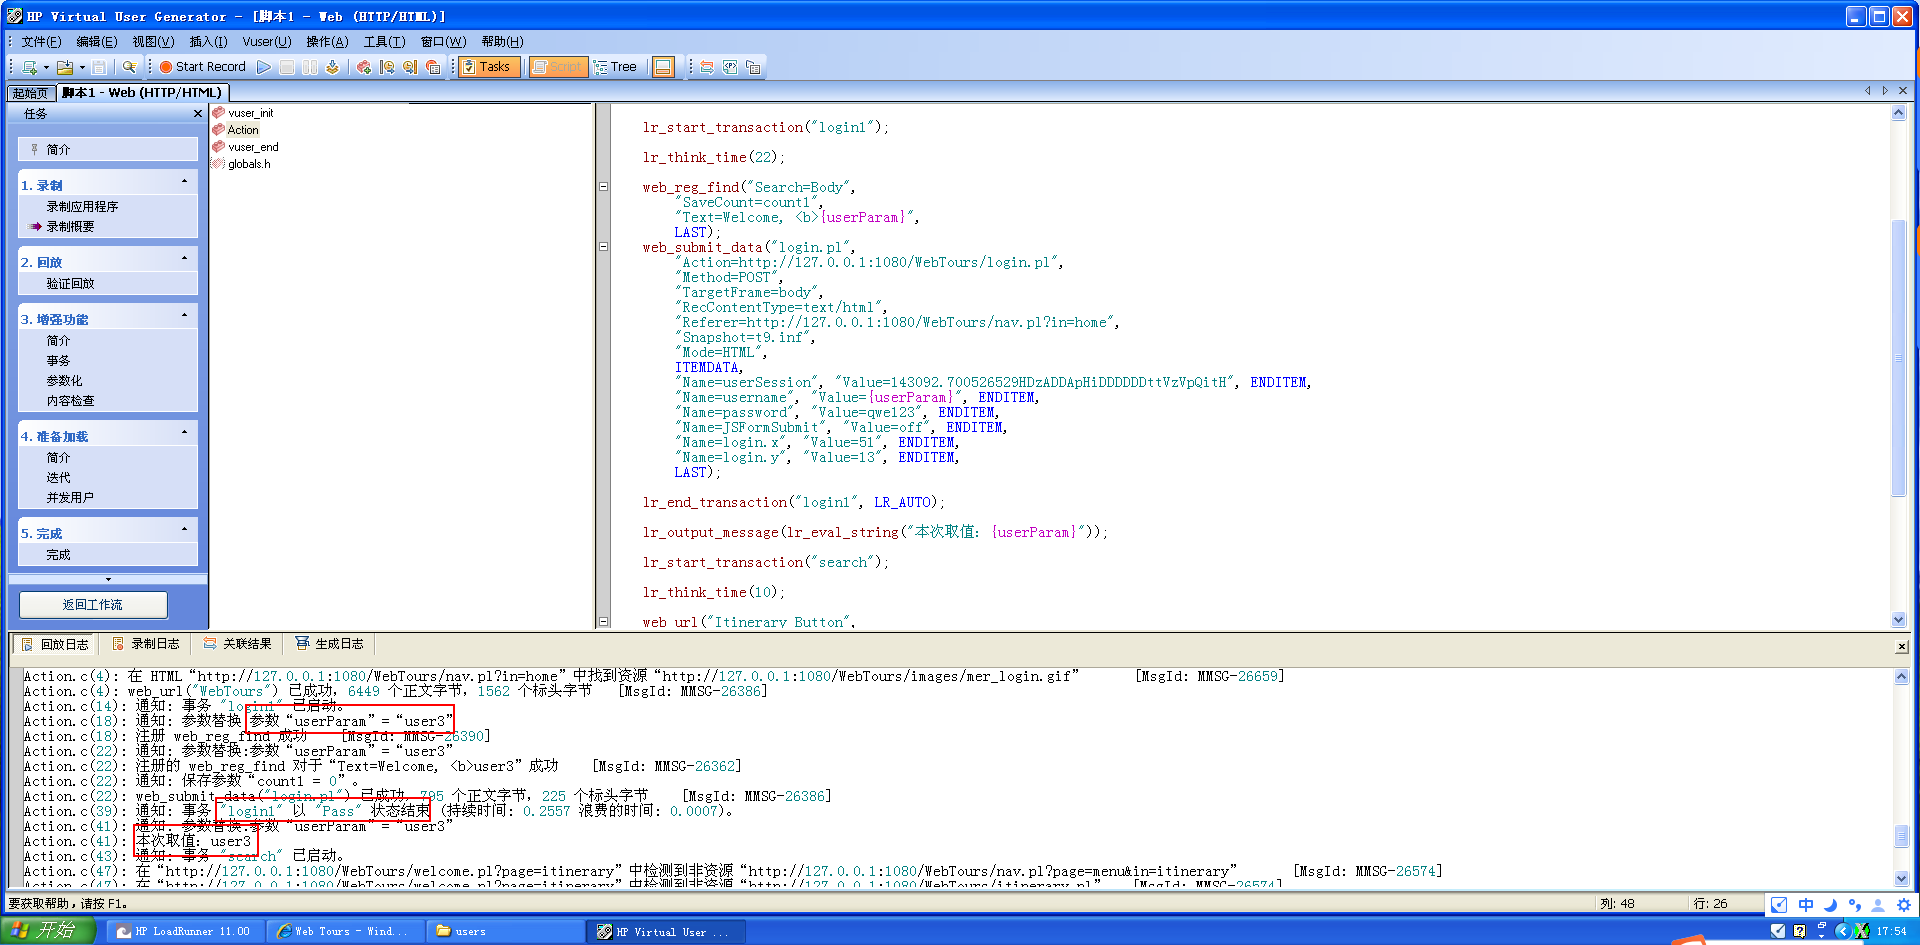
Task: Collapse the '3. 增强功能' task section
Action: pos(184,316)
